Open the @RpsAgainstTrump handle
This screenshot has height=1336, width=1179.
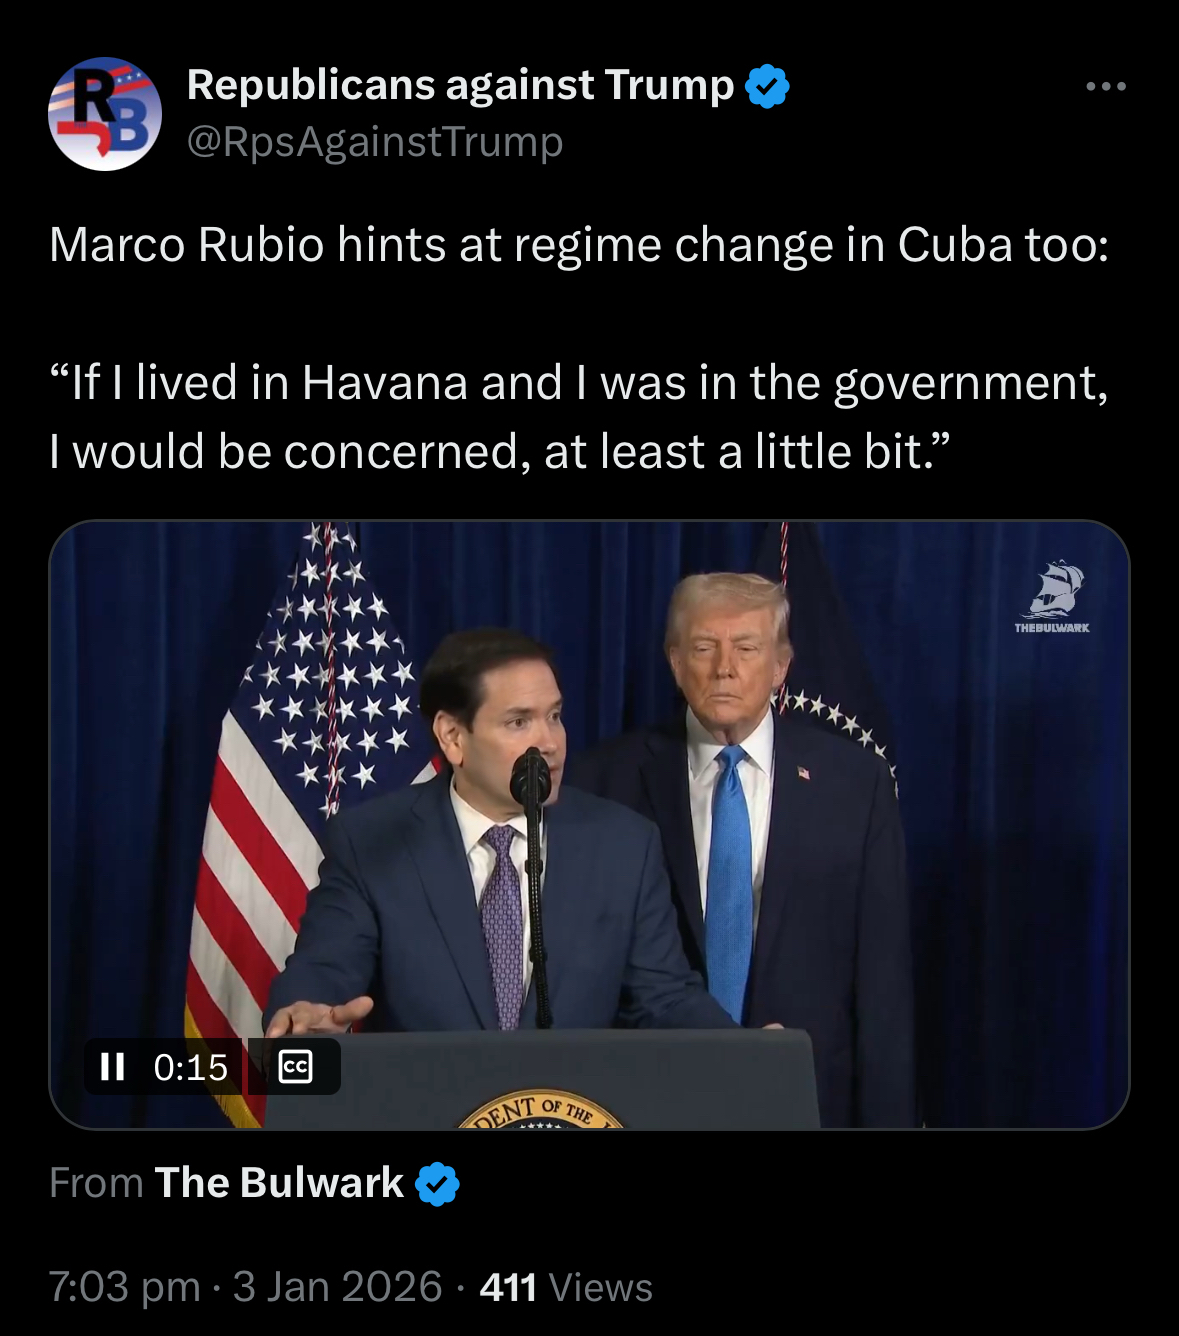coord(375,142)
